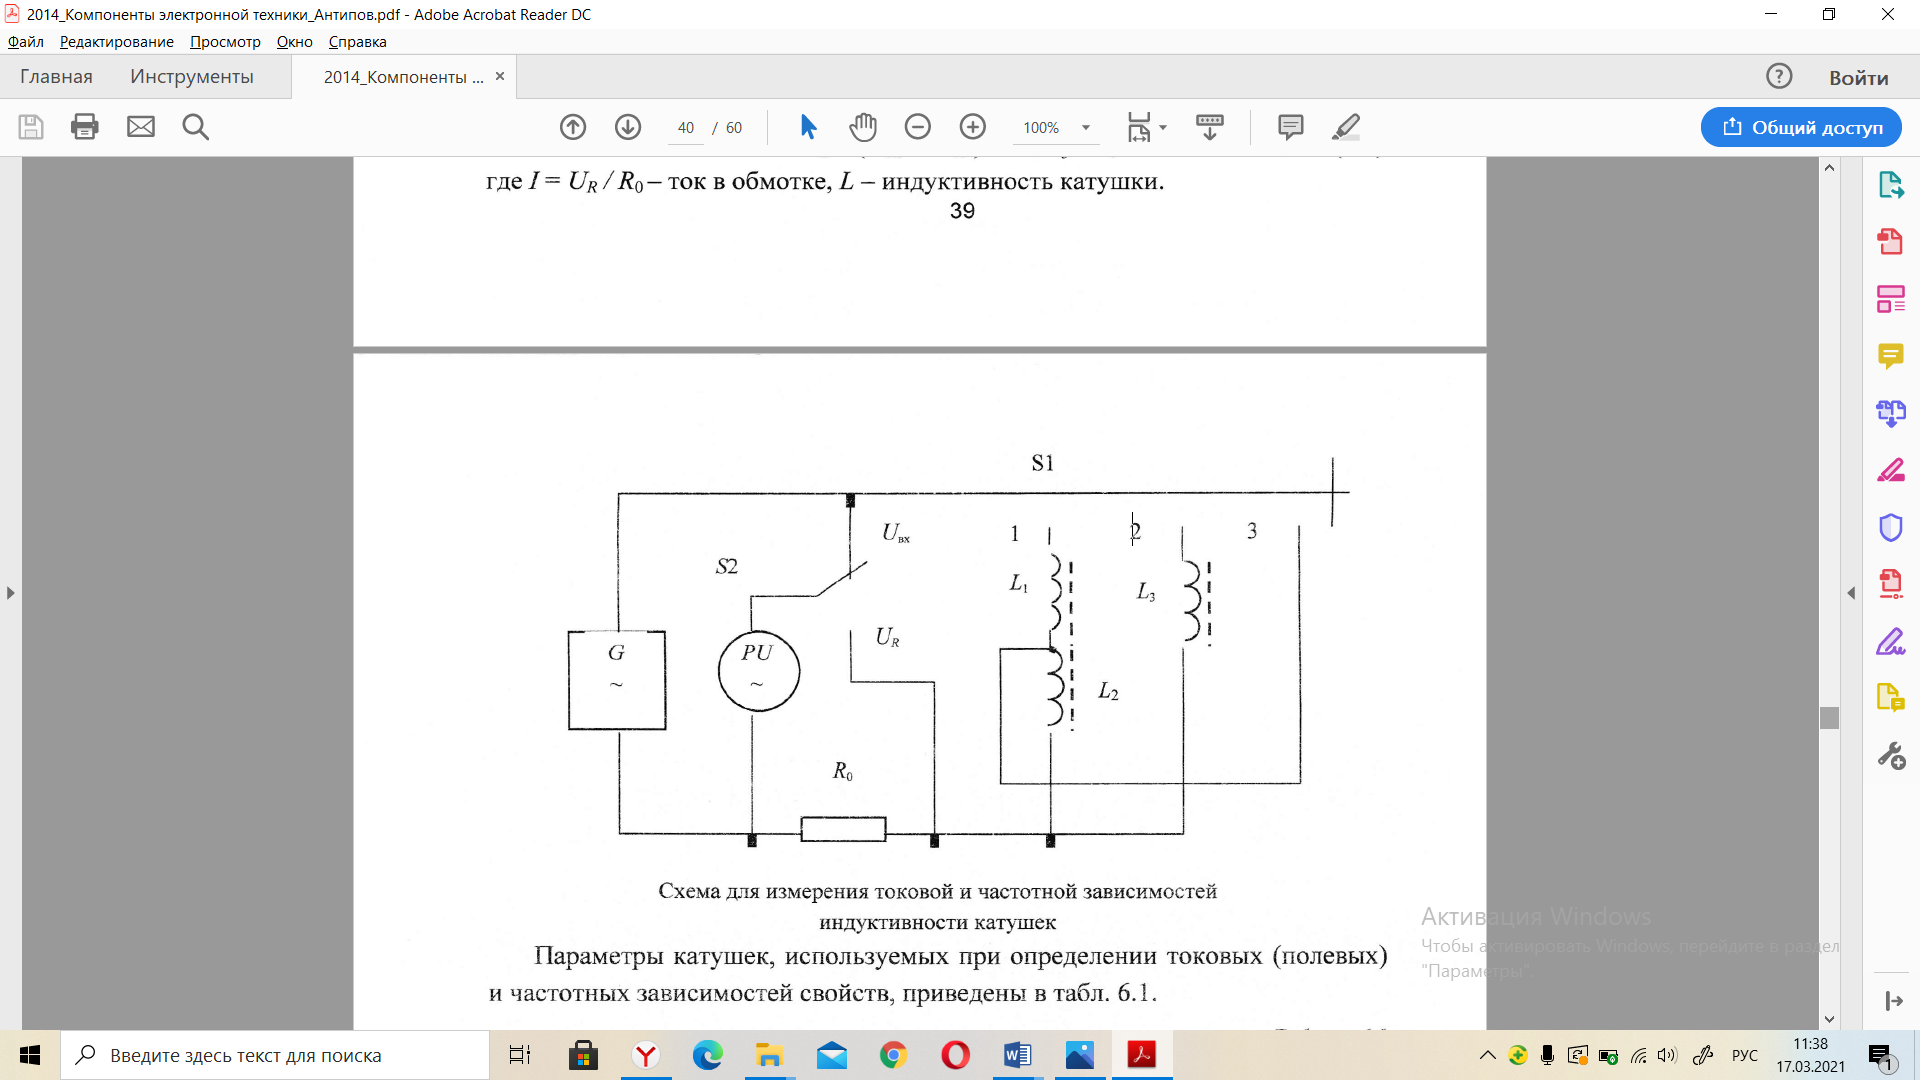Viewport: 1920px width, 1080px height.
Task: Click the Print file icon
Action: pos(85,127)
